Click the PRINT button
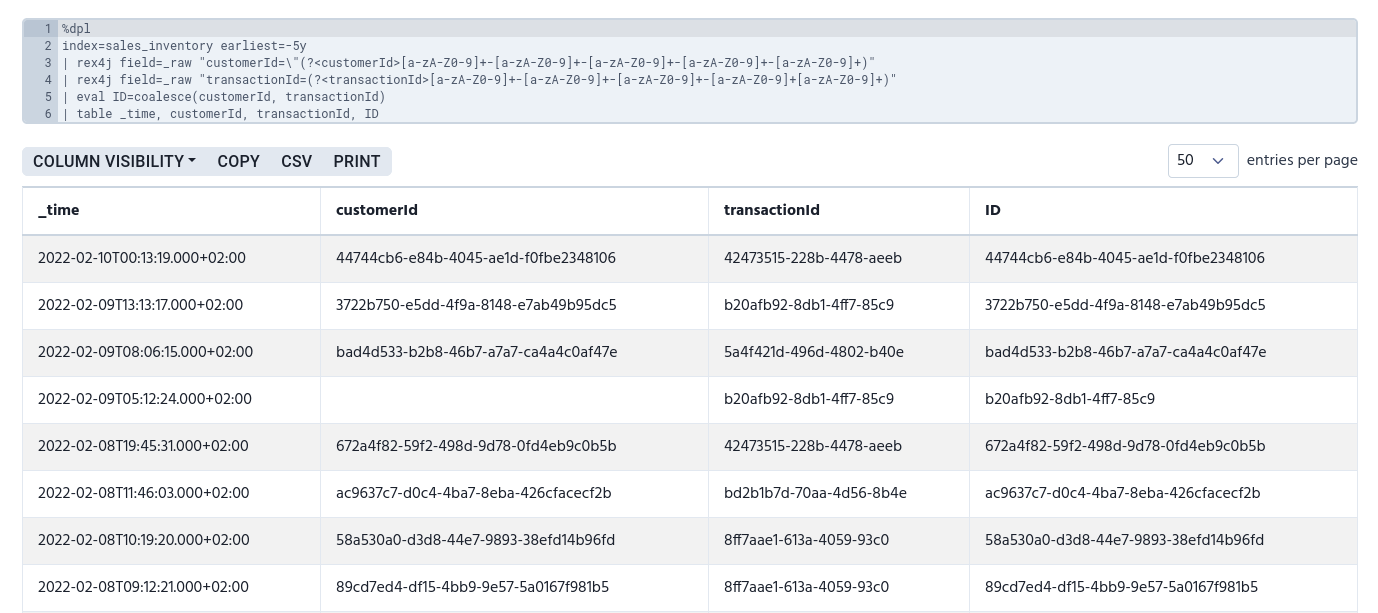Screen dimensions: 1378x613 356,161
